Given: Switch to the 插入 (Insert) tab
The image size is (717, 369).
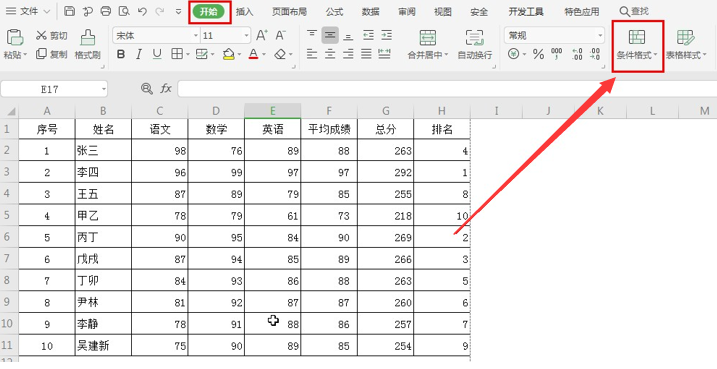Looking at the screenshot, I should coord(245,12).
